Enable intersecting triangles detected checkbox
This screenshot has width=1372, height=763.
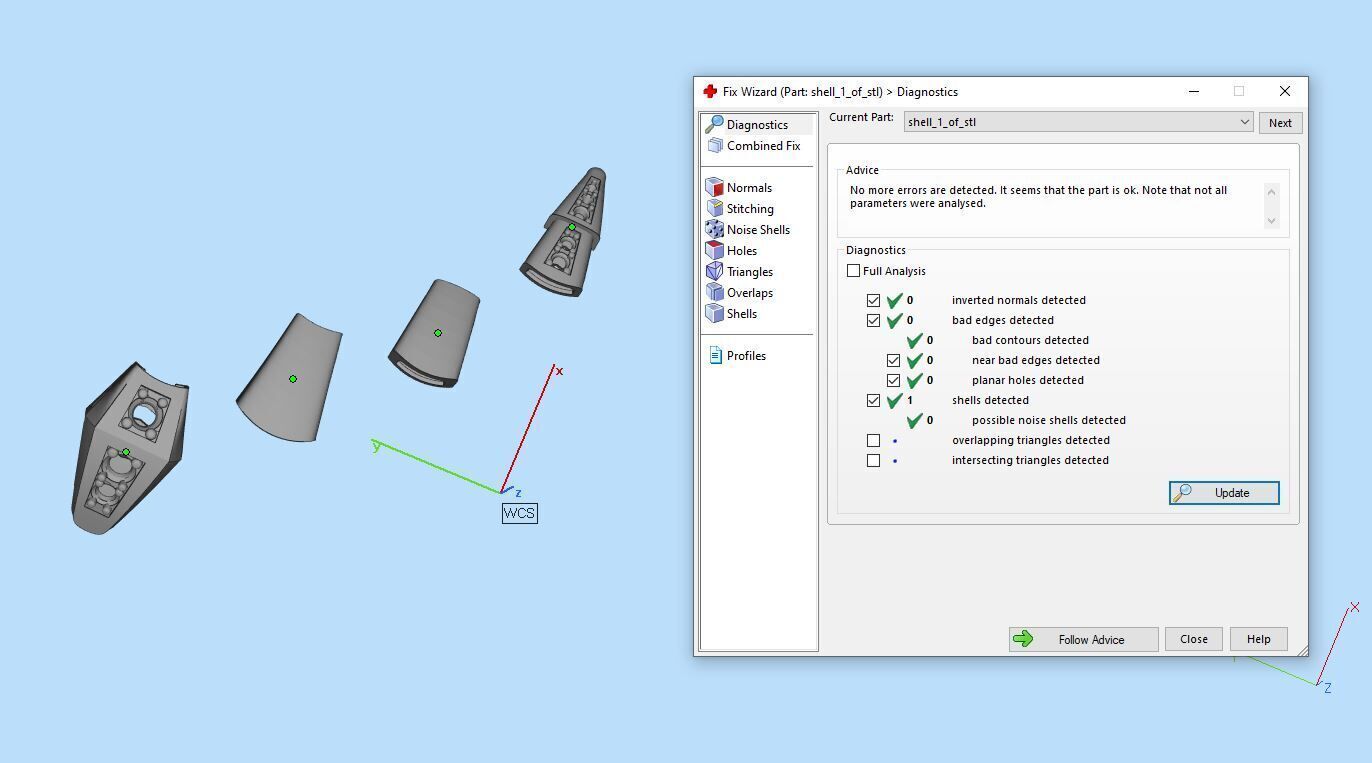tap(873, 460)
